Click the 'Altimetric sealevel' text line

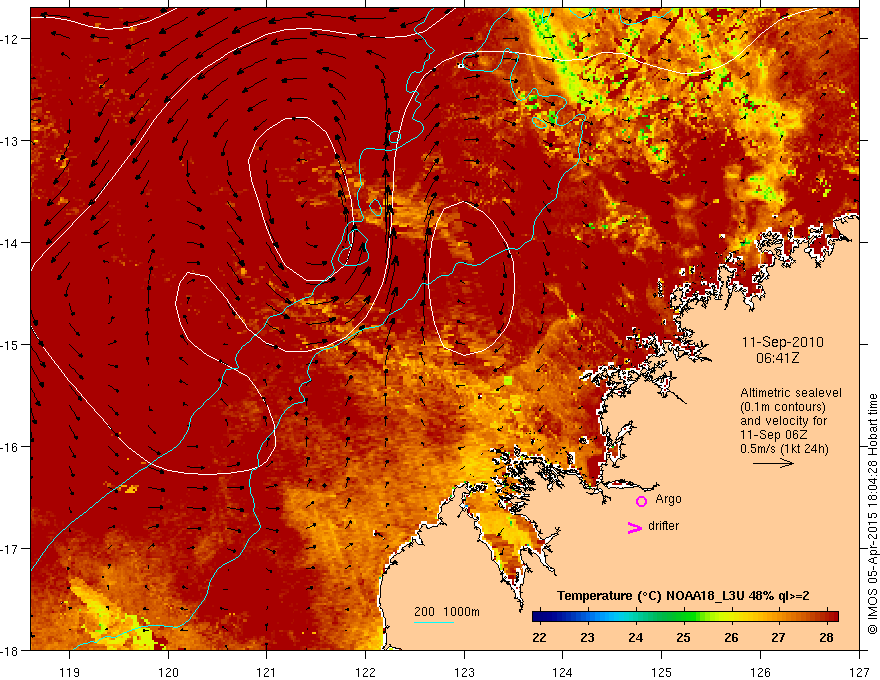[x=791, y=393]
